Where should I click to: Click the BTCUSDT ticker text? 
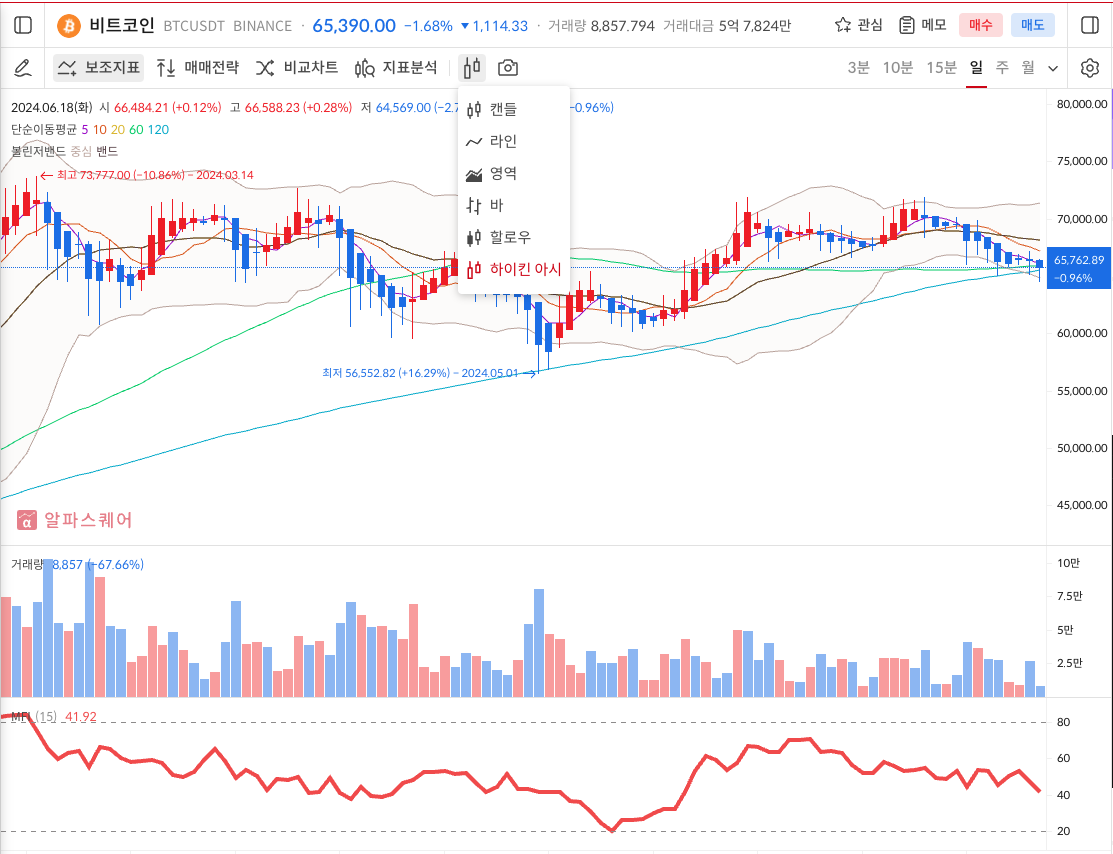tap(194, 26)
